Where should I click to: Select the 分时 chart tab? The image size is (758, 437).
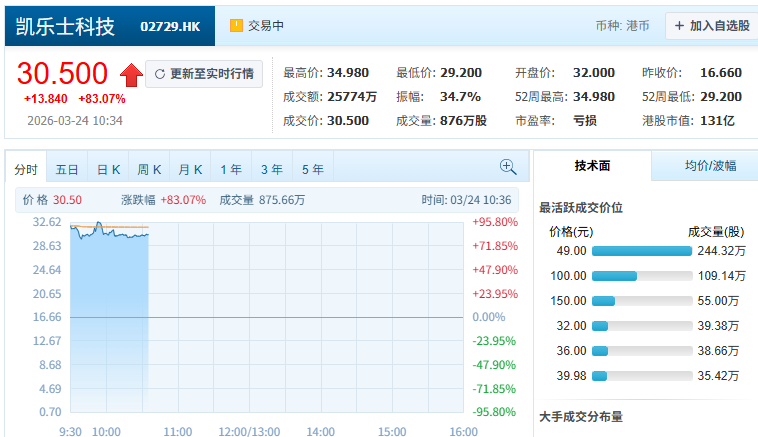(x=26, y=170)
